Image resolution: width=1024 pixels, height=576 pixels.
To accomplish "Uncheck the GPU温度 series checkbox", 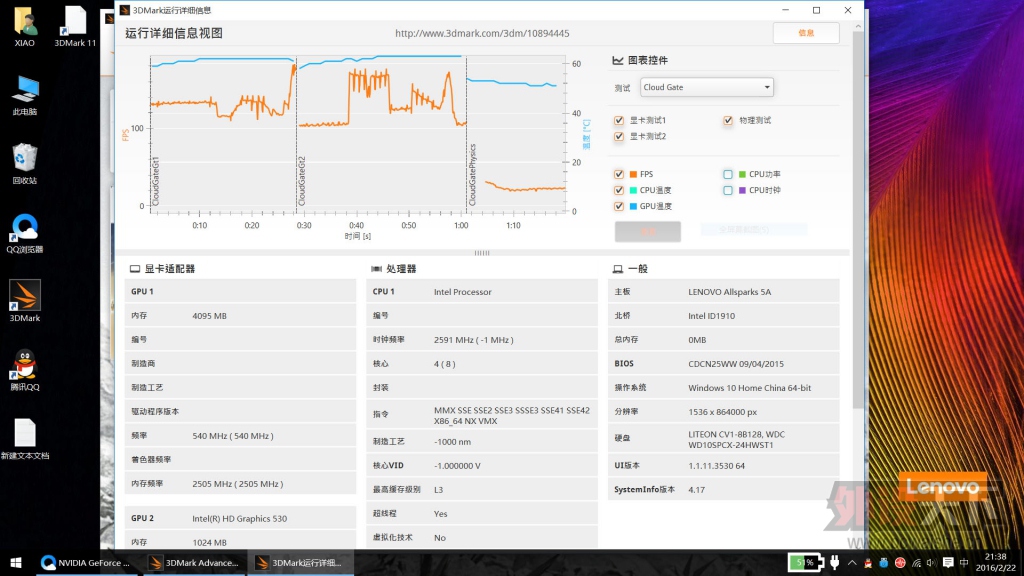I will coord(618,206).
